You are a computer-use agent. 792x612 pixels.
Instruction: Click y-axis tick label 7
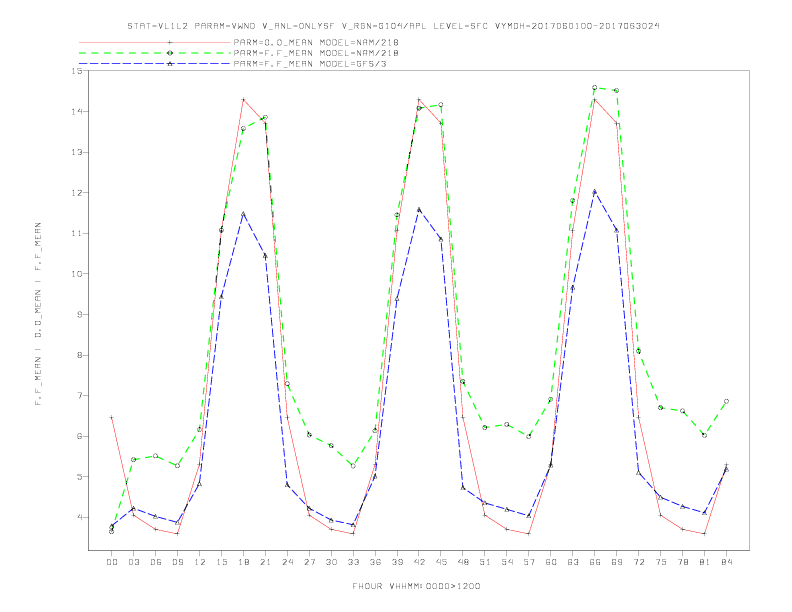pyautogui.click(x=80, y=395)
